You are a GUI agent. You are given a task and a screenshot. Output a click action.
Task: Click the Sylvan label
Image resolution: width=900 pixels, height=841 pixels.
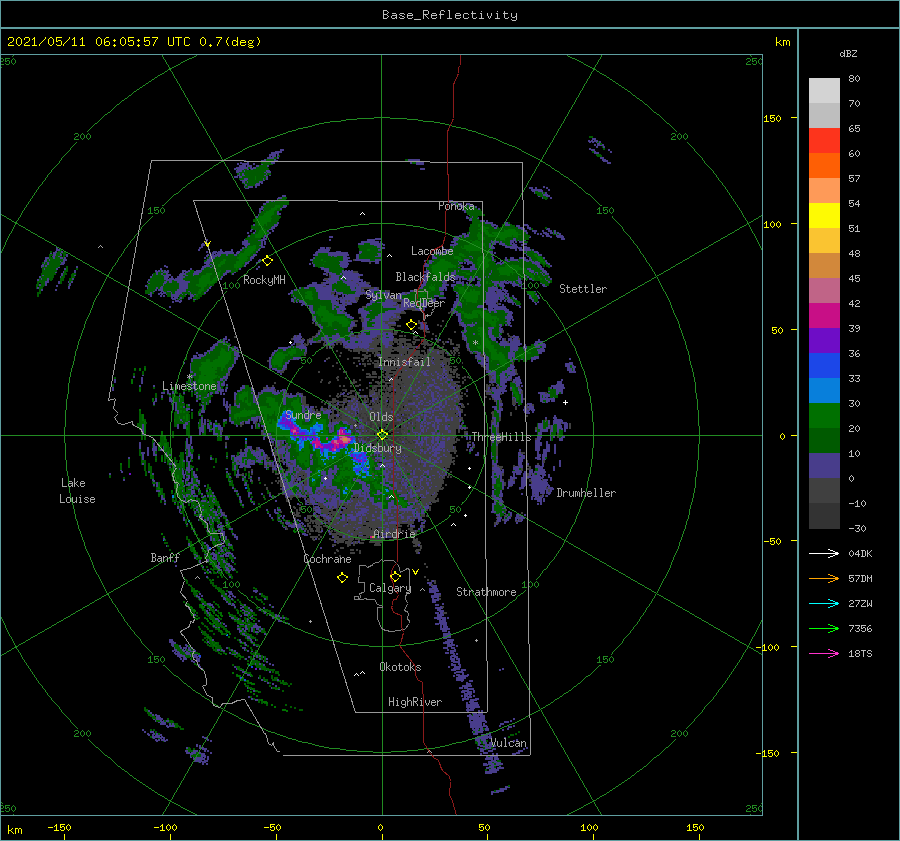(x=383, y=295)
